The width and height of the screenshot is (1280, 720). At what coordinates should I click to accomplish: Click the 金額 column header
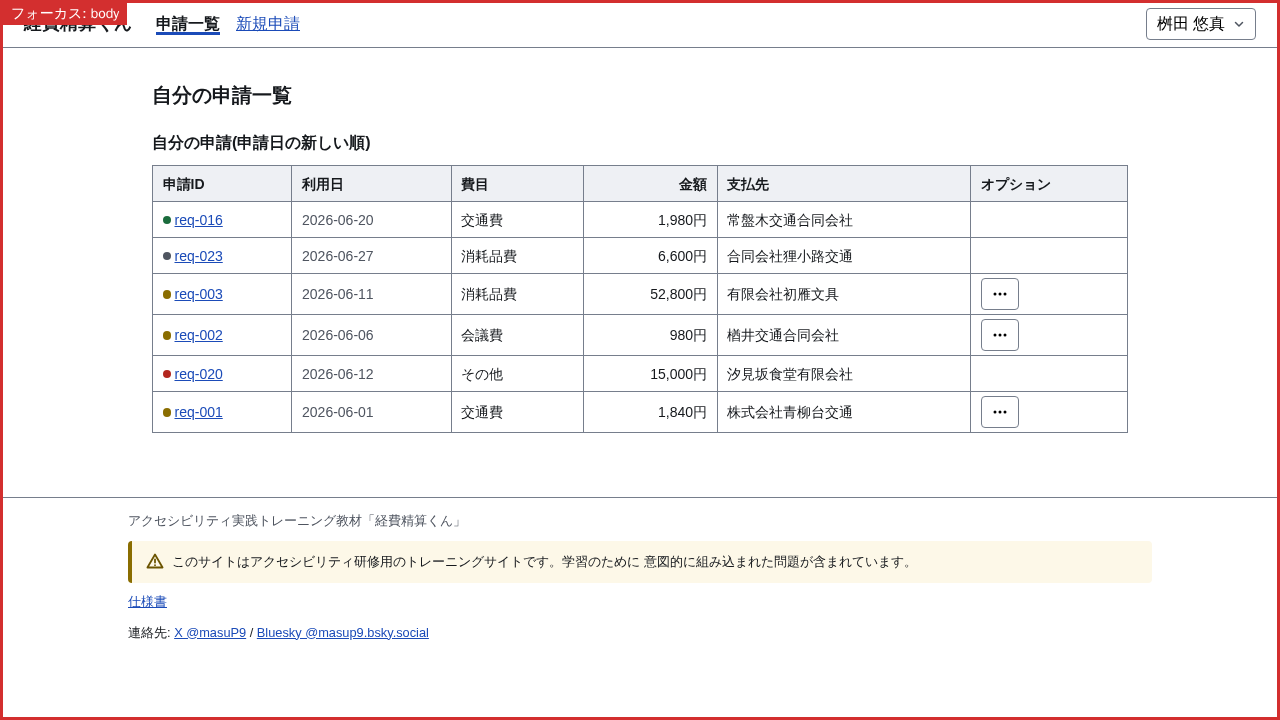pos(650,184)
